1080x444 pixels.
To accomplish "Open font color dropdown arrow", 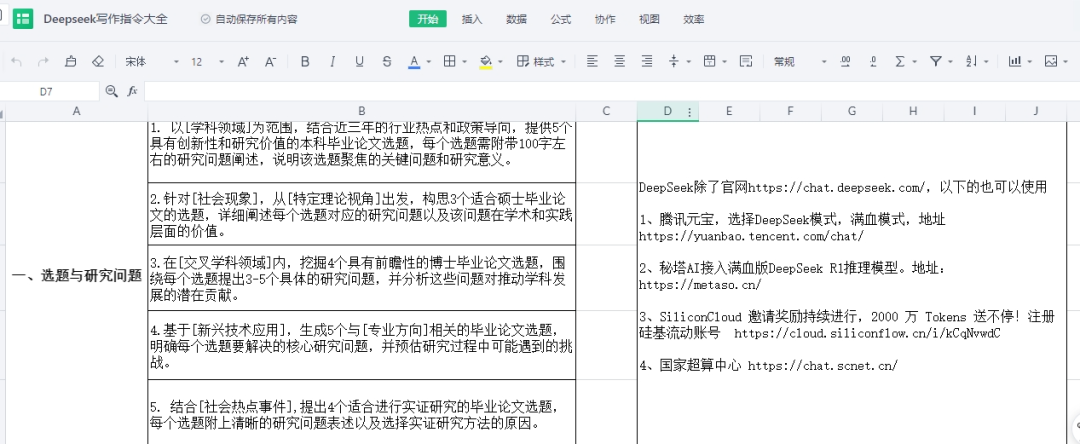I will coord(429,62).
